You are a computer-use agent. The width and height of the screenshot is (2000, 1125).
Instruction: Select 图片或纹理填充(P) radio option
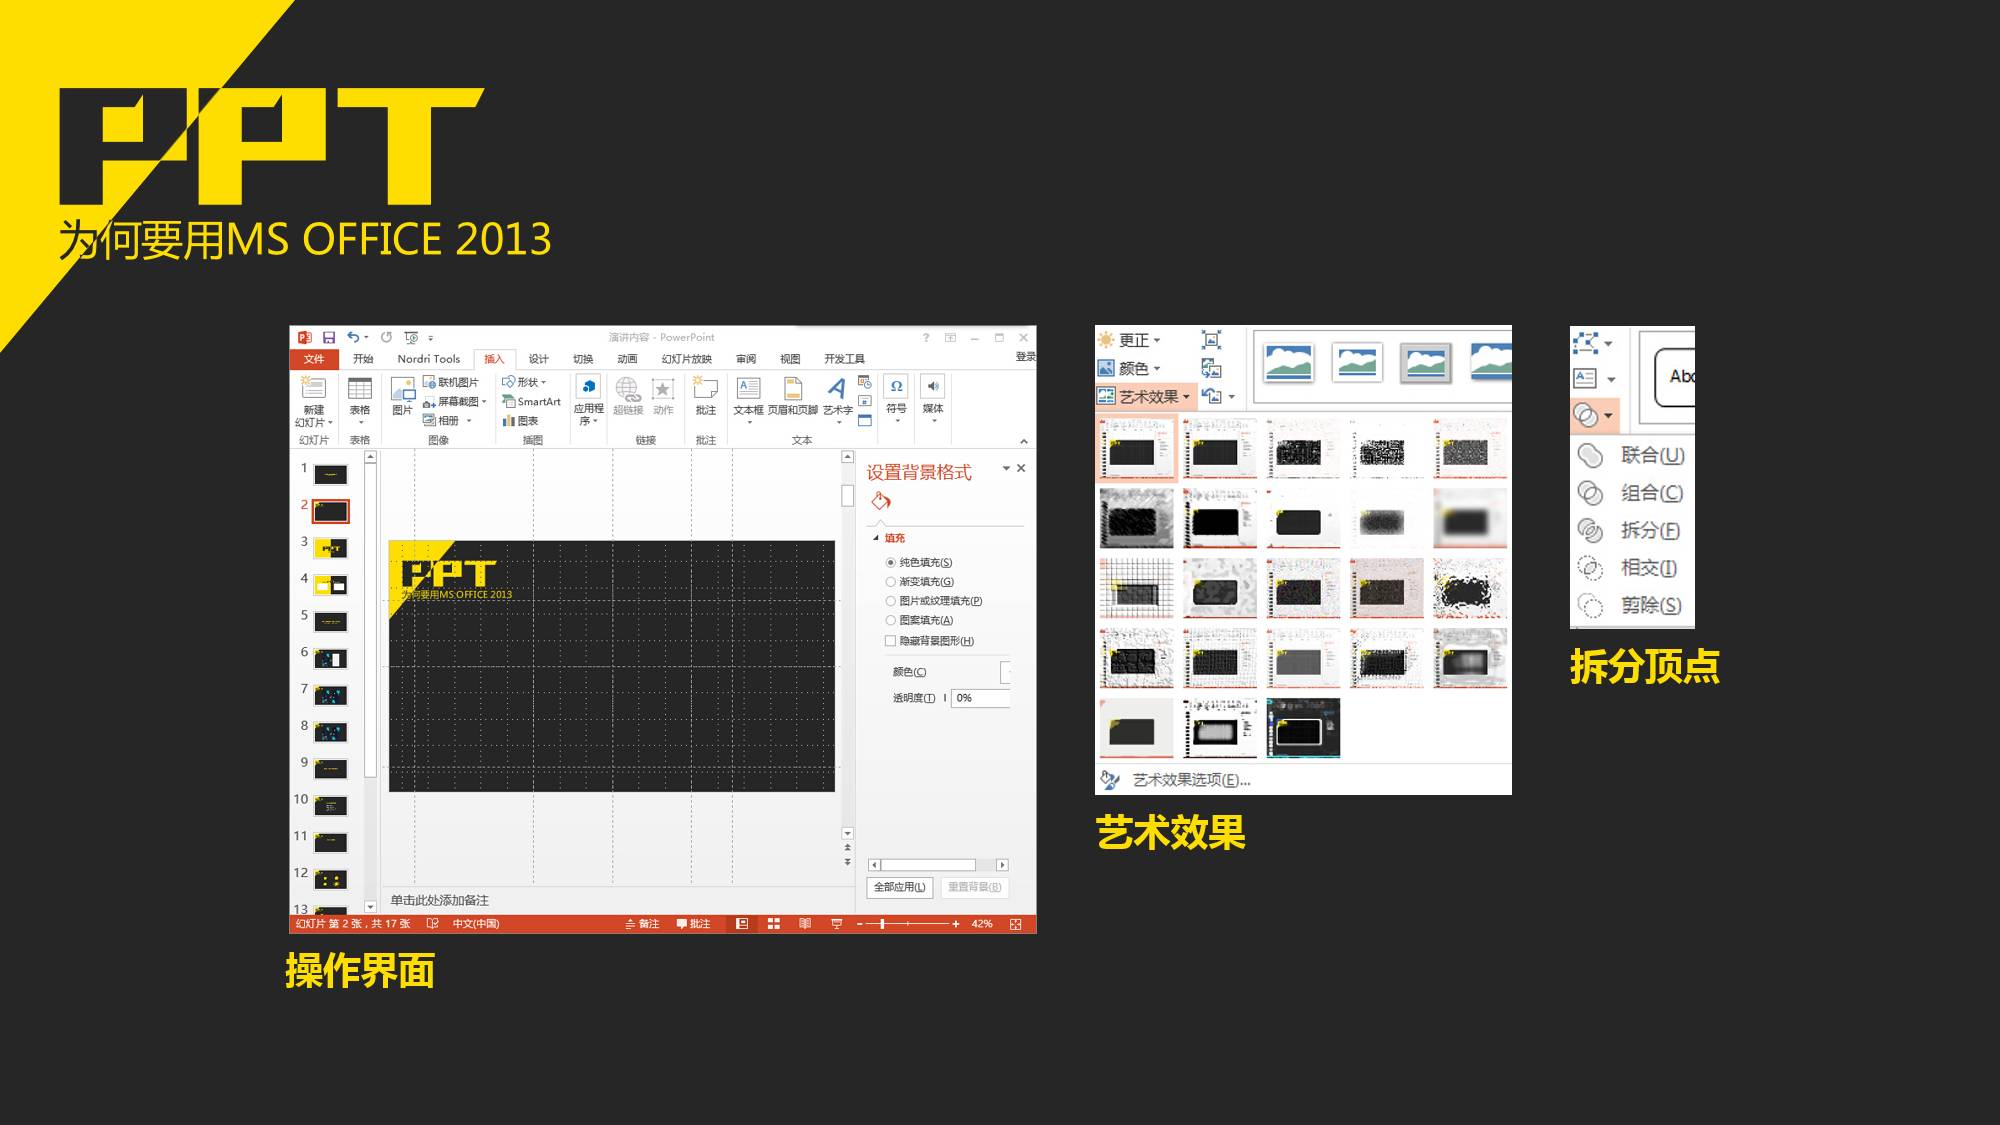890,601
